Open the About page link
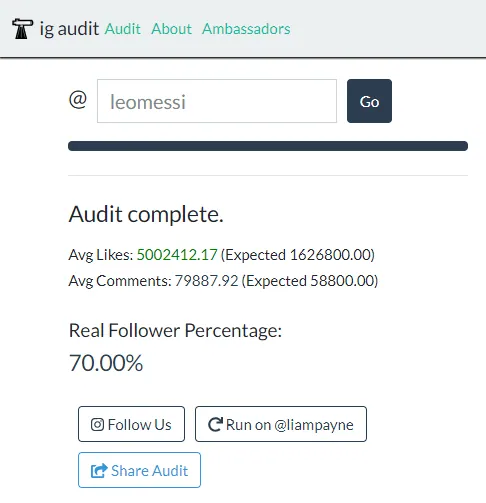 pos(171,29)
